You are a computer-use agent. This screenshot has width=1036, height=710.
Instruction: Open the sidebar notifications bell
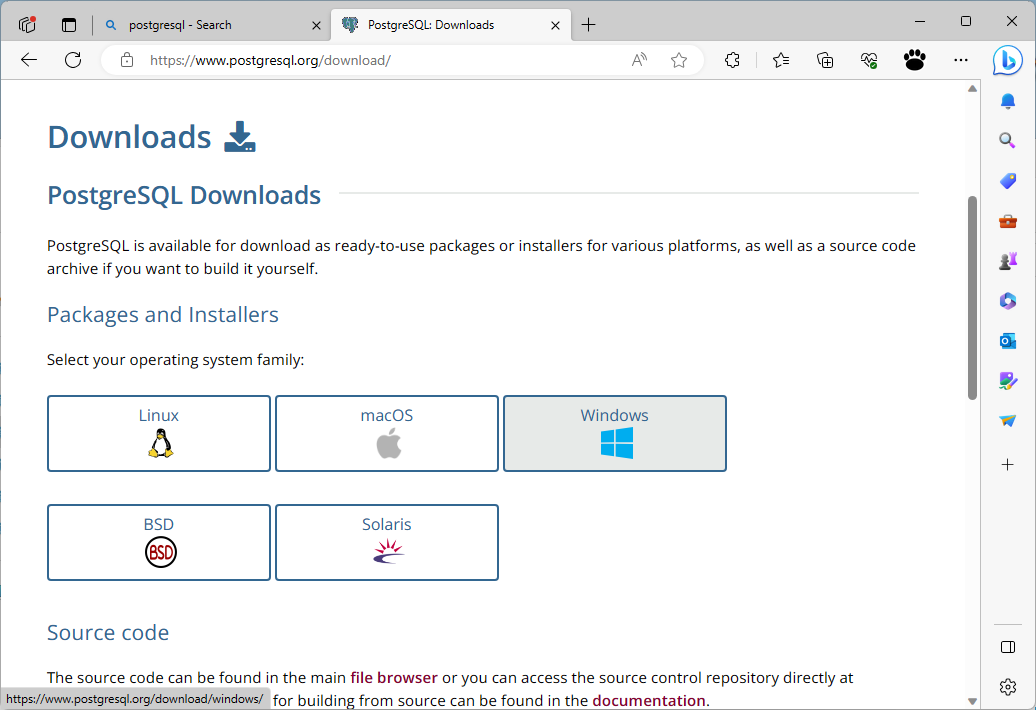(x=1007, y=101)
